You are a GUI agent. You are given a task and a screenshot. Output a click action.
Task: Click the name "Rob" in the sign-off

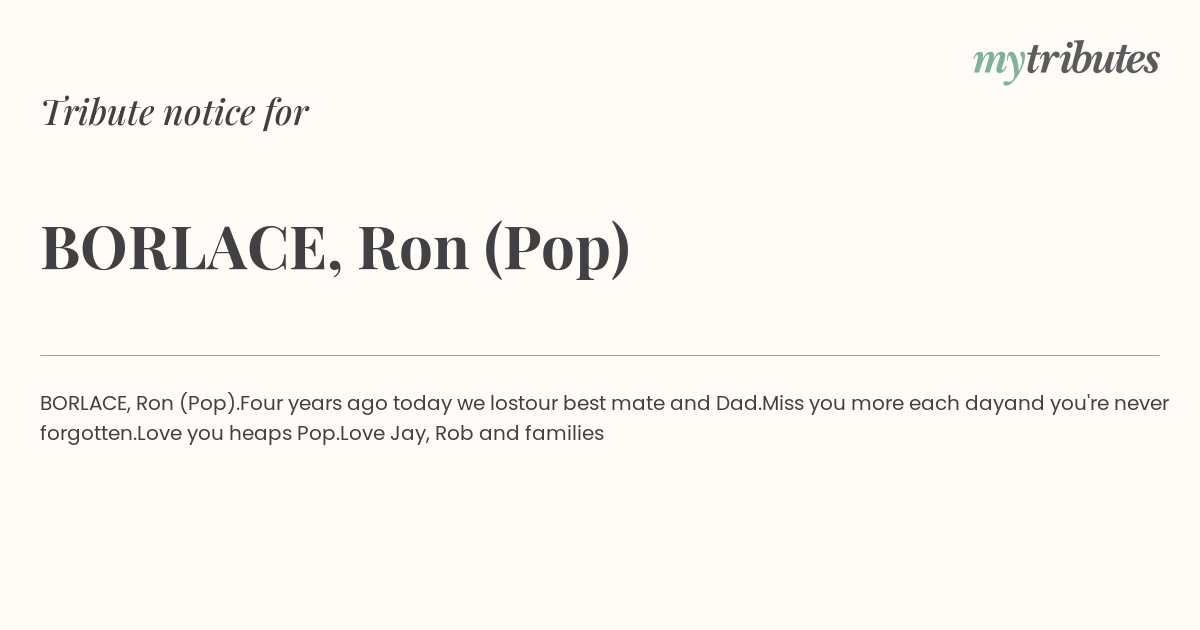pos(454,434)
